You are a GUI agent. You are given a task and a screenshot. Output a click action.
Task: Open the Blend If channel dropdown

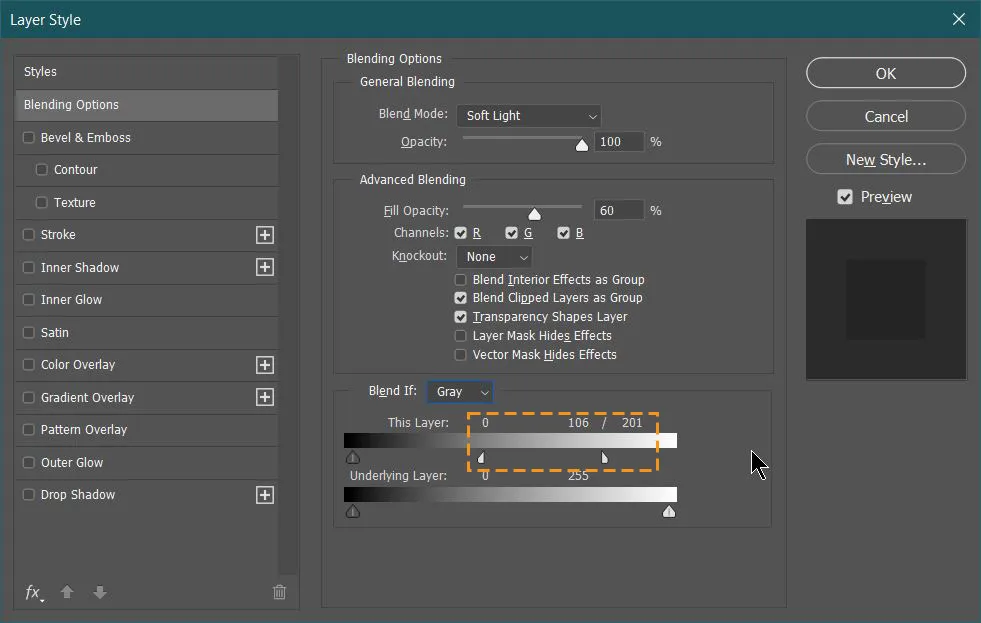(x=460, y=391)
